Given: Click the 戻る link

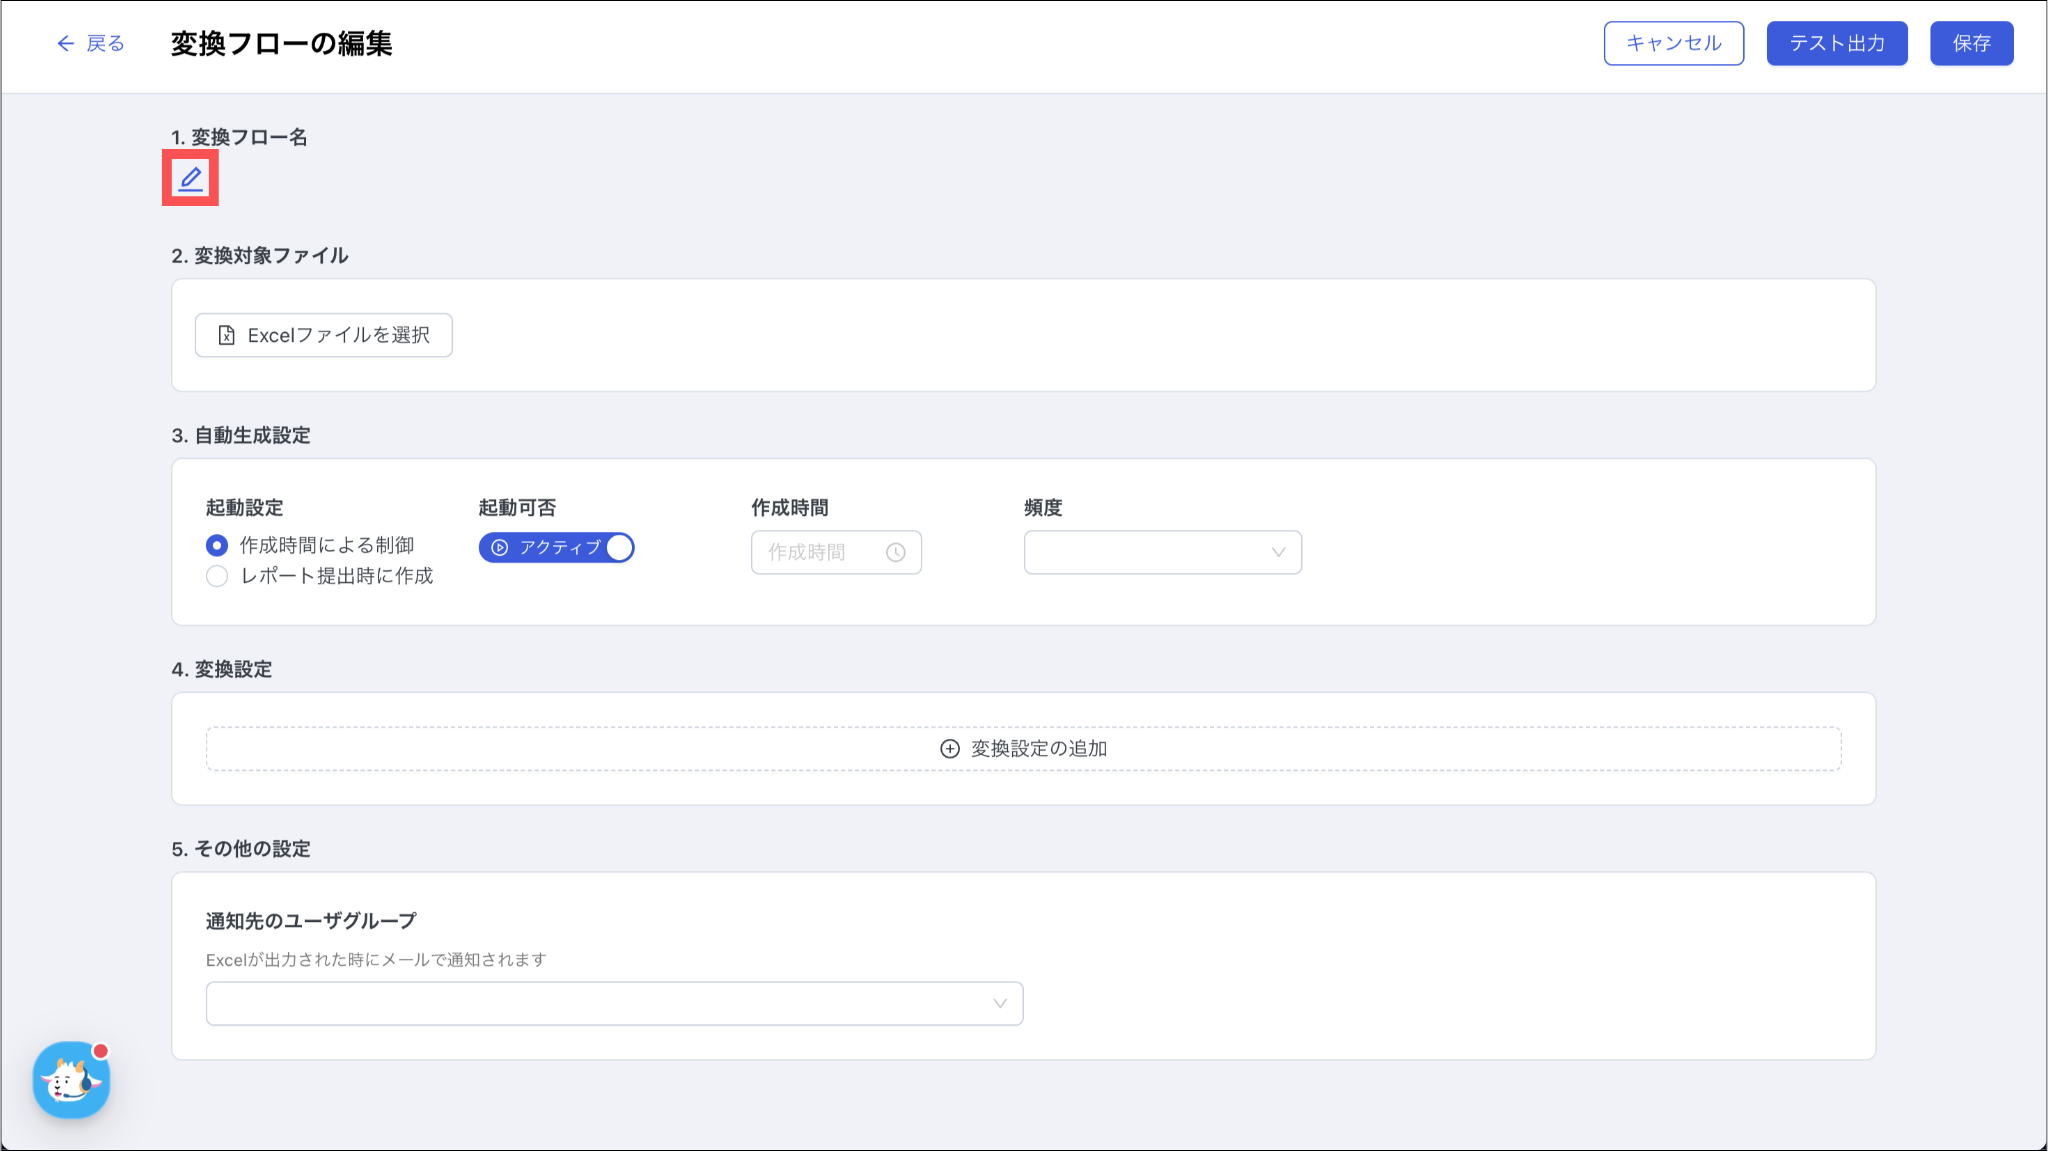Looking at the screenshot, I should (x=105, y=43).
